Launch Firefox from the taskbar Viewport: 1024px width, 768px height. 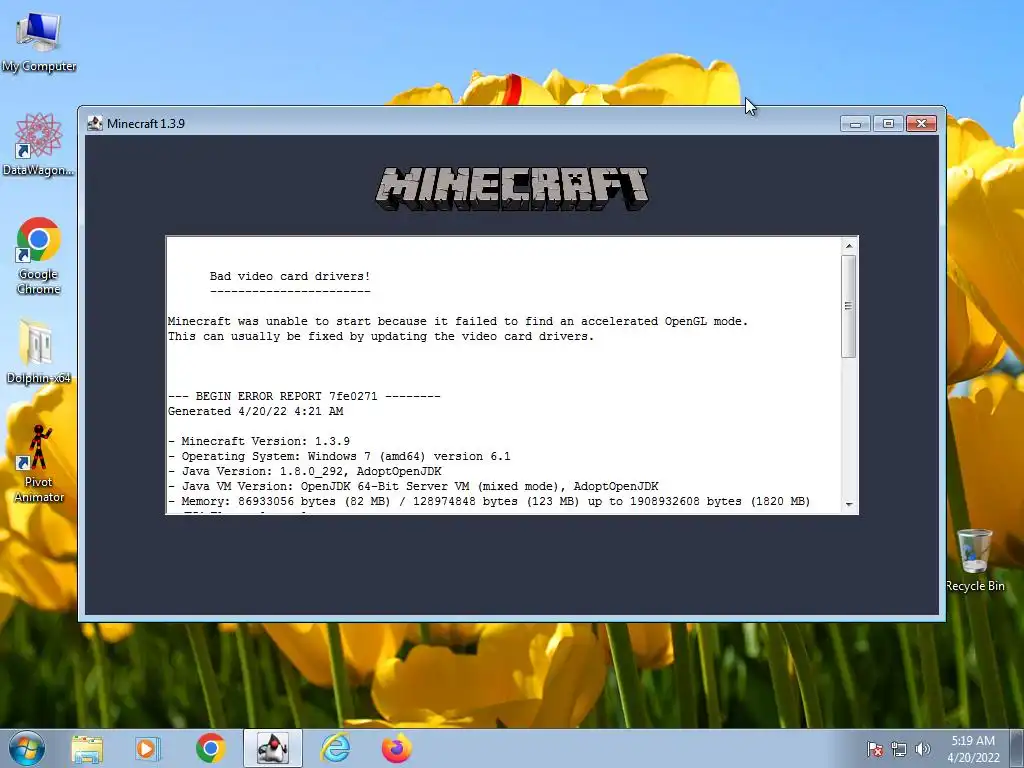396,748
